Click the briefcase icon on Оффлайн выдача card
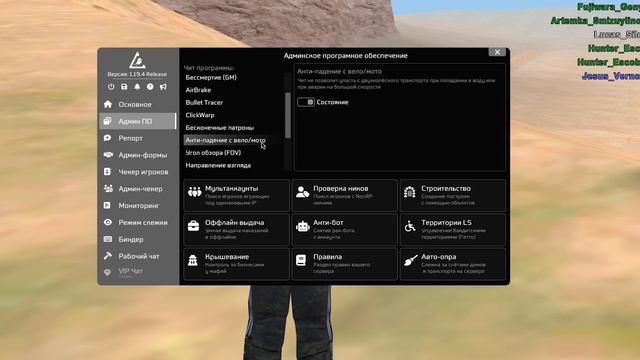The height and width of the screenshot is (360, 640). point(193,225)
